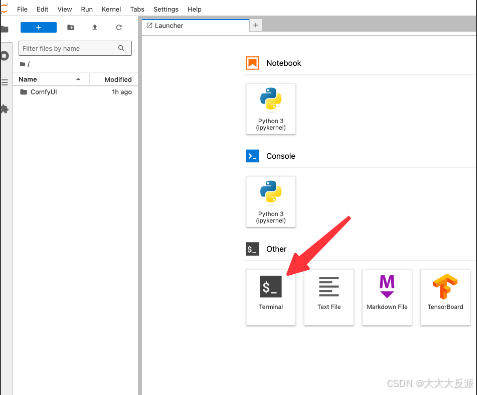Start a Python 3 console
The width and height of the screenshot is (477, 395).
pyautogui.click(x=271, y=202)
